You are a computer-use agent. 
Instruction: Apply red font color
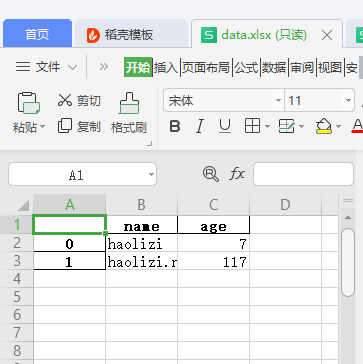pos(358,126)
